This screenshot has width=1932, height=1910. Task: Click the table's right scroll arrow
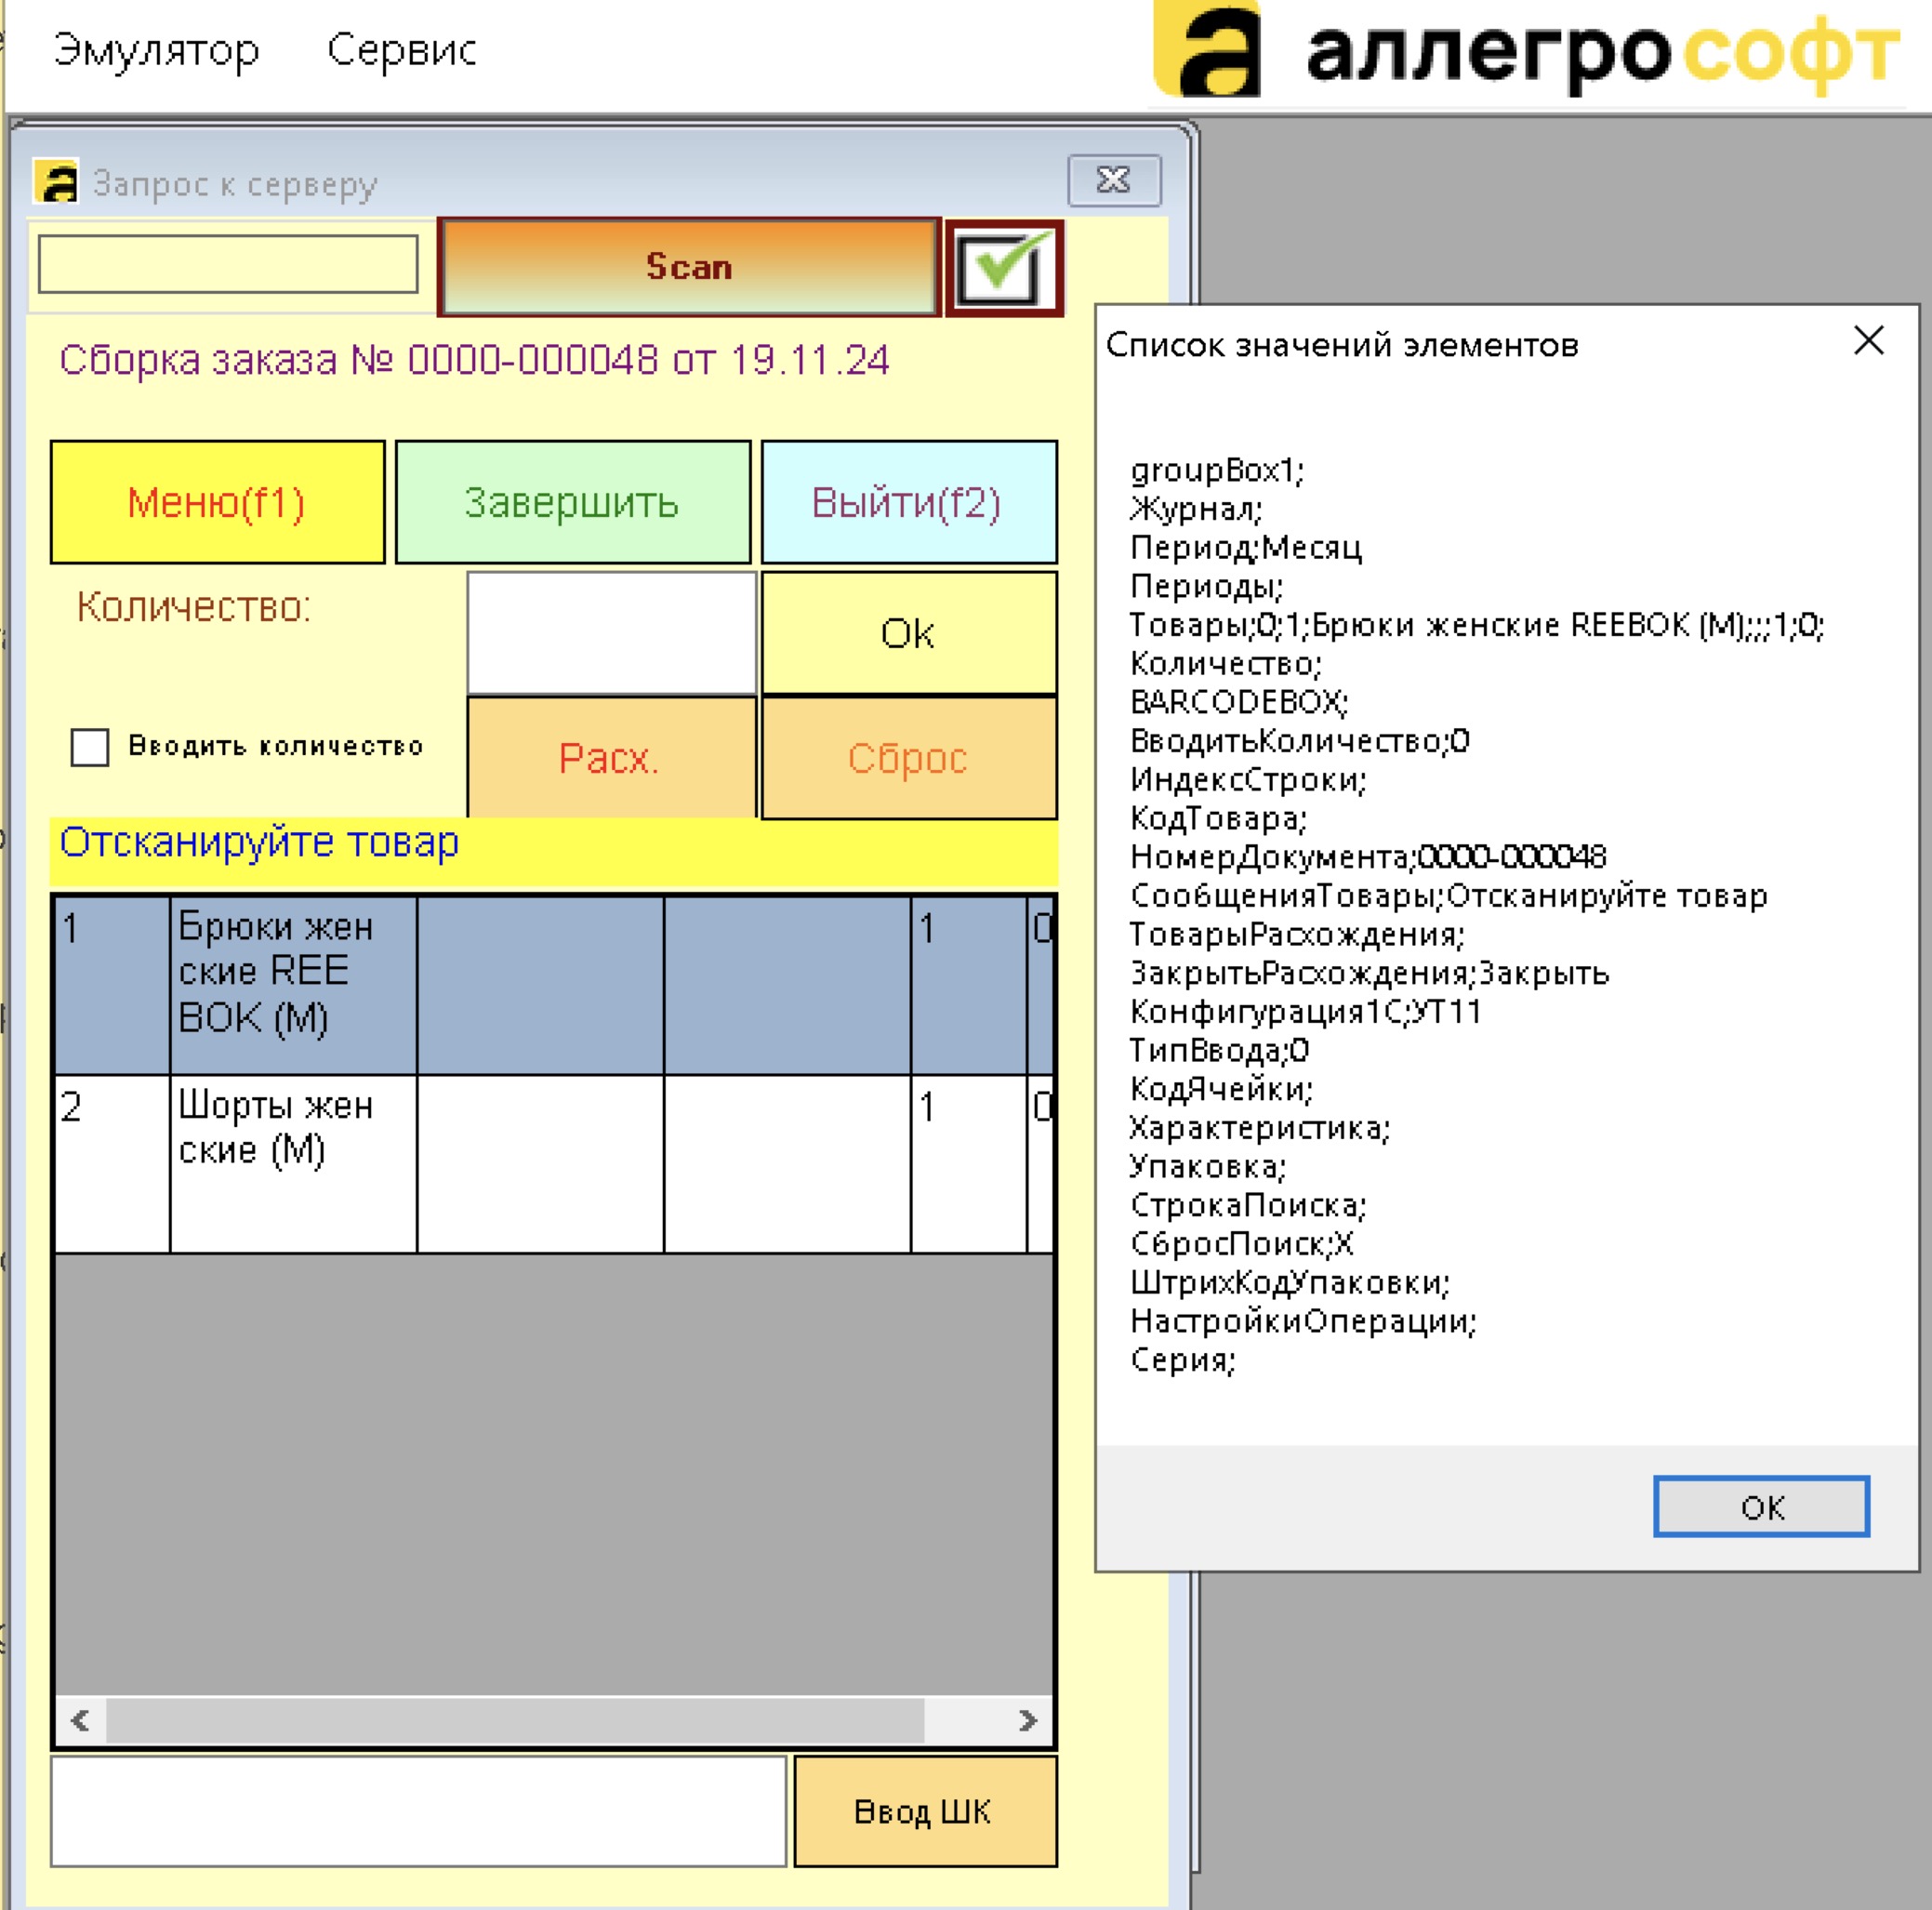pyautogui.click(x=1028, y=1720)
